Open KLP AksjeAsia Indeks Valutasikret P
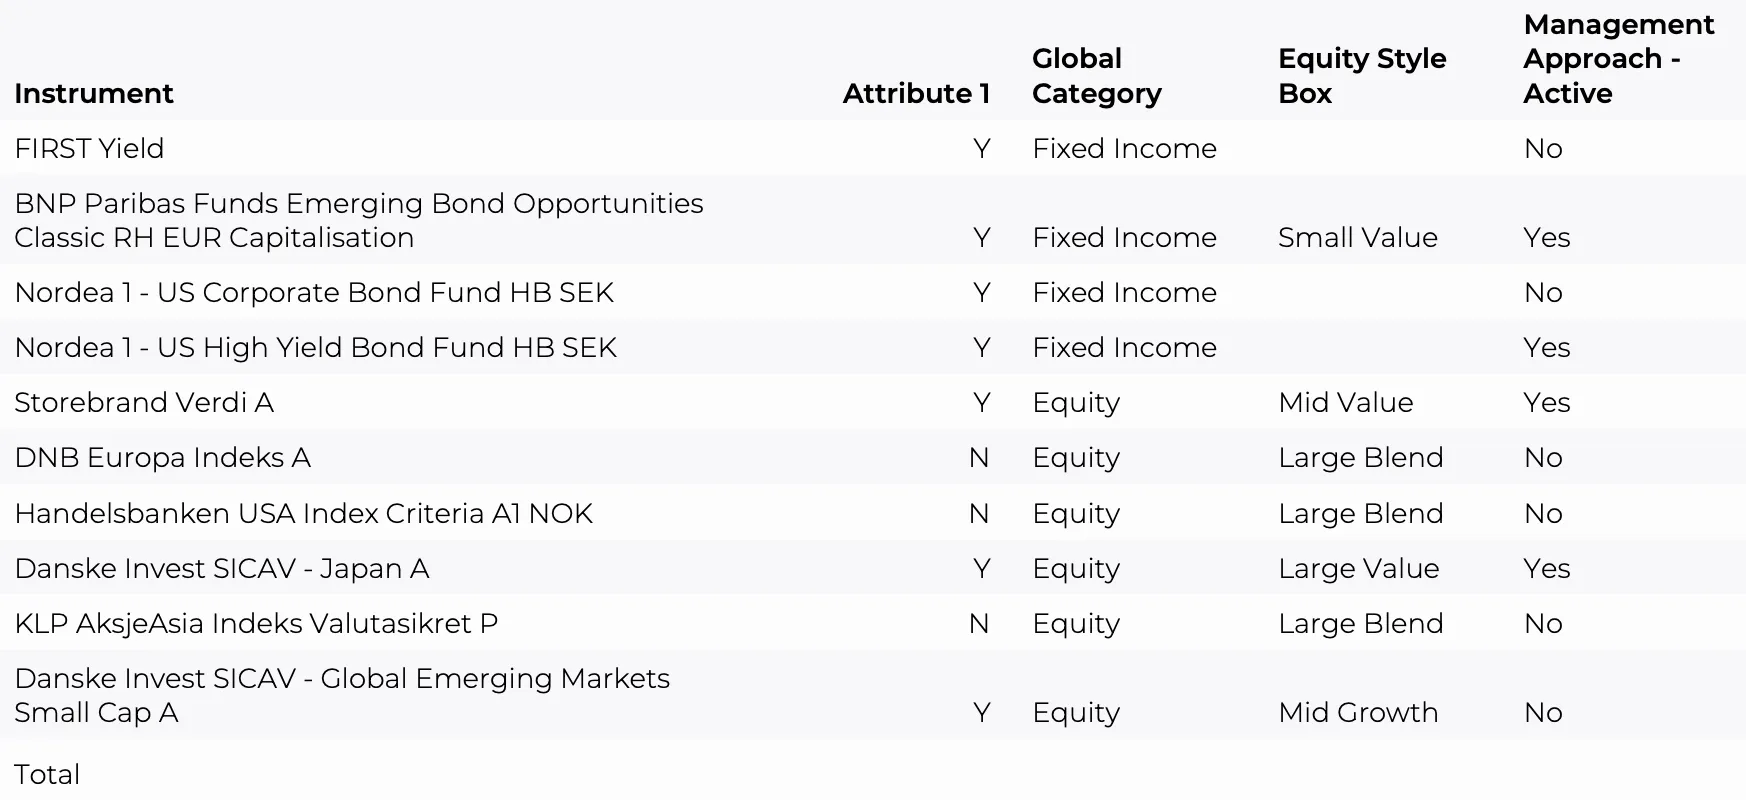Screen dimensions: 1746x800 (x=256, y=623)
